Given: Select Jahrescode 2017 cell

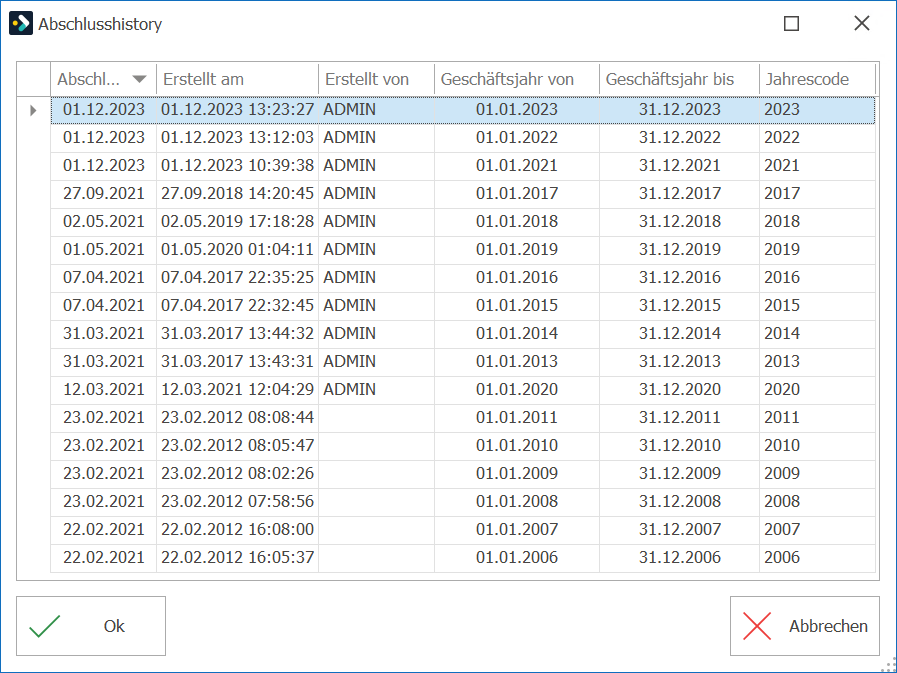Looking at the screenshot, I should (x=817, y=194).
